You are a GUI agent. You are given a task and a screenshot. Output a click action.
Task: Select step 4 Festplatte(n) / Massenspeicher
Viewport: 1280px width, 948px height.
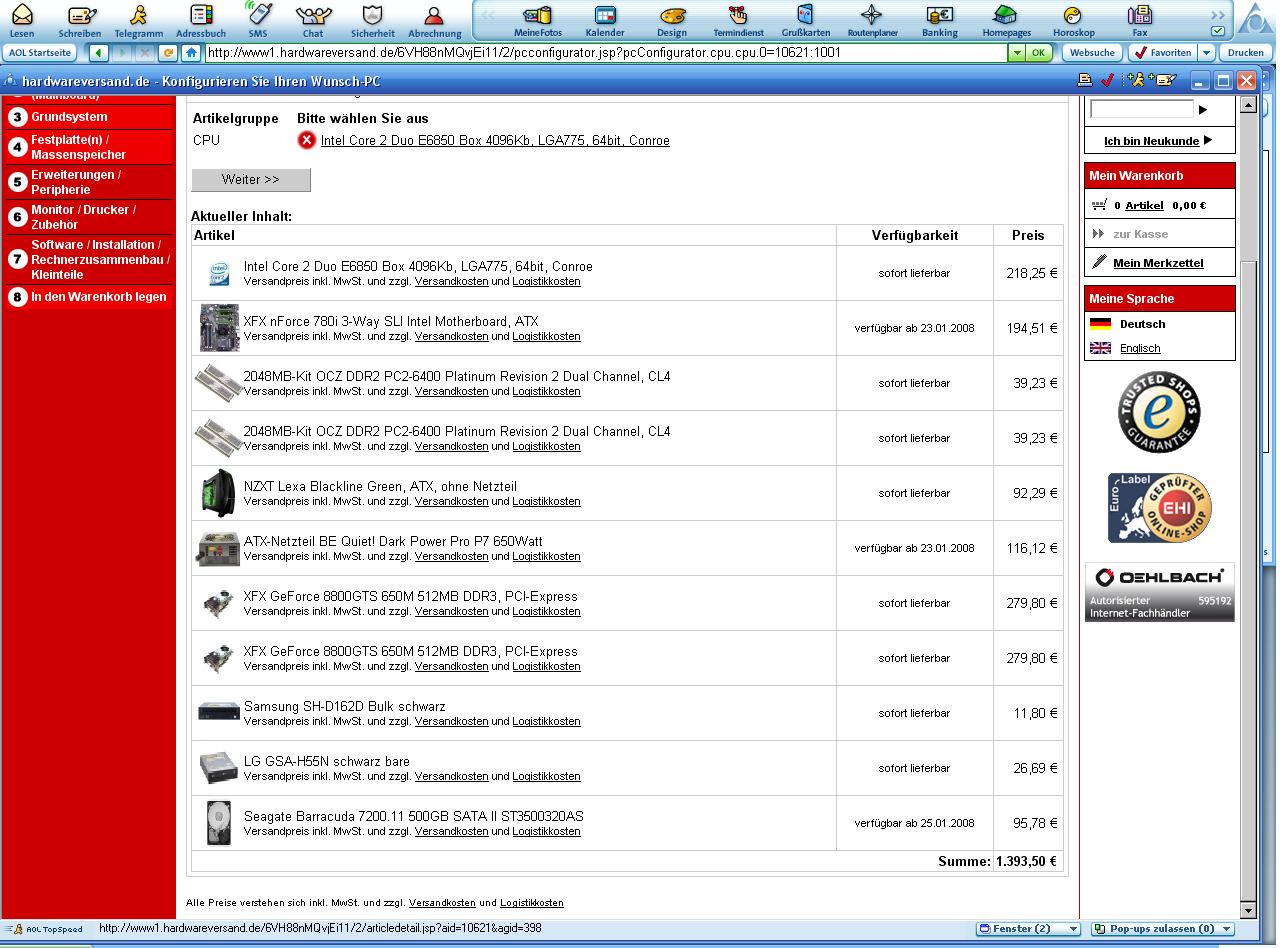click(x=89, y=147)
